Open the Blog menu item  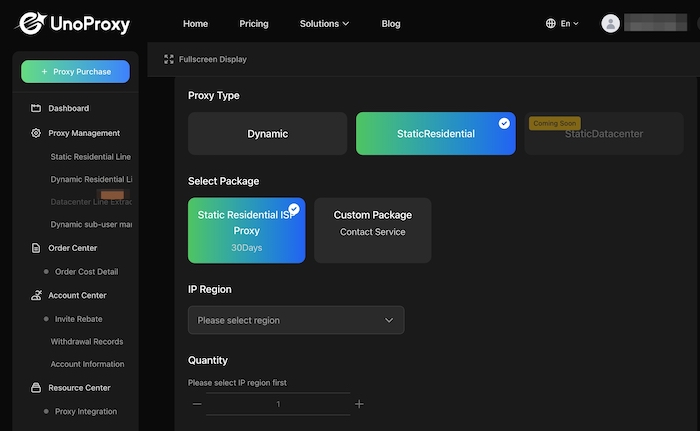pos(391,23)
